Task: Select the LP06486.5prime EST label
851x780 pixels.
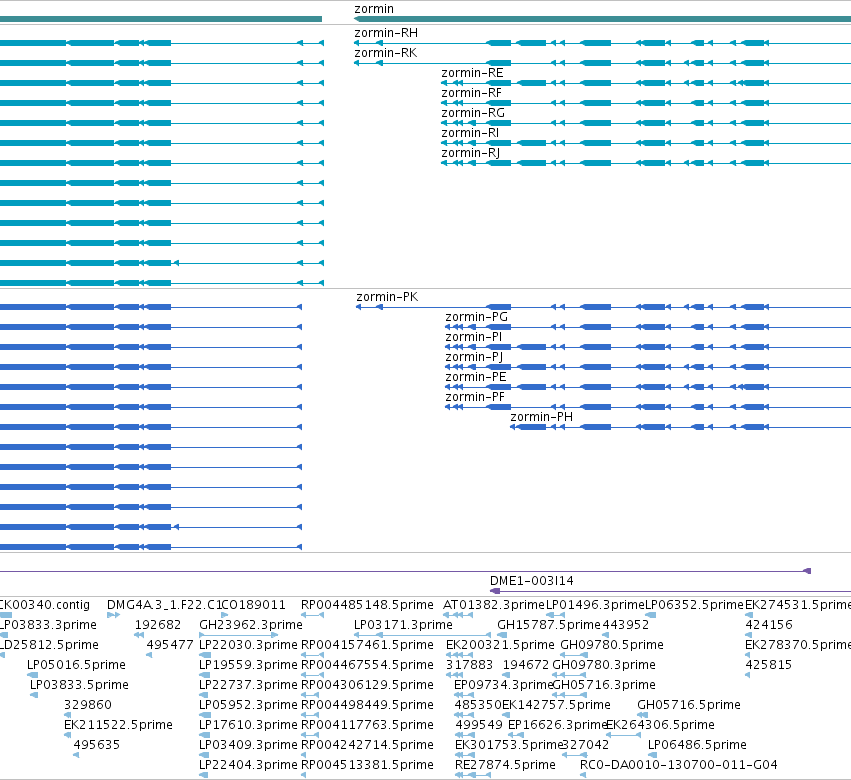Action: [697, 745]
